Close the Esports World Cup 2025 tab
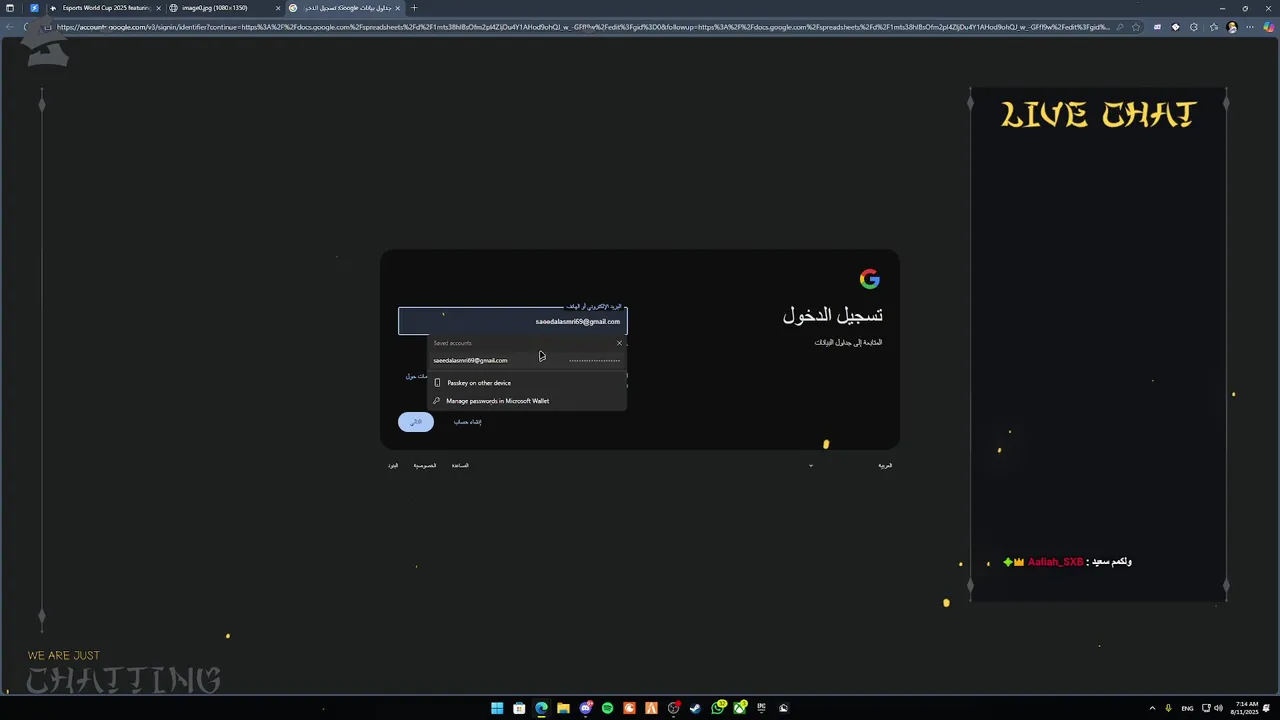This screenshot has height=720, width=1280. tap(158, 8)
